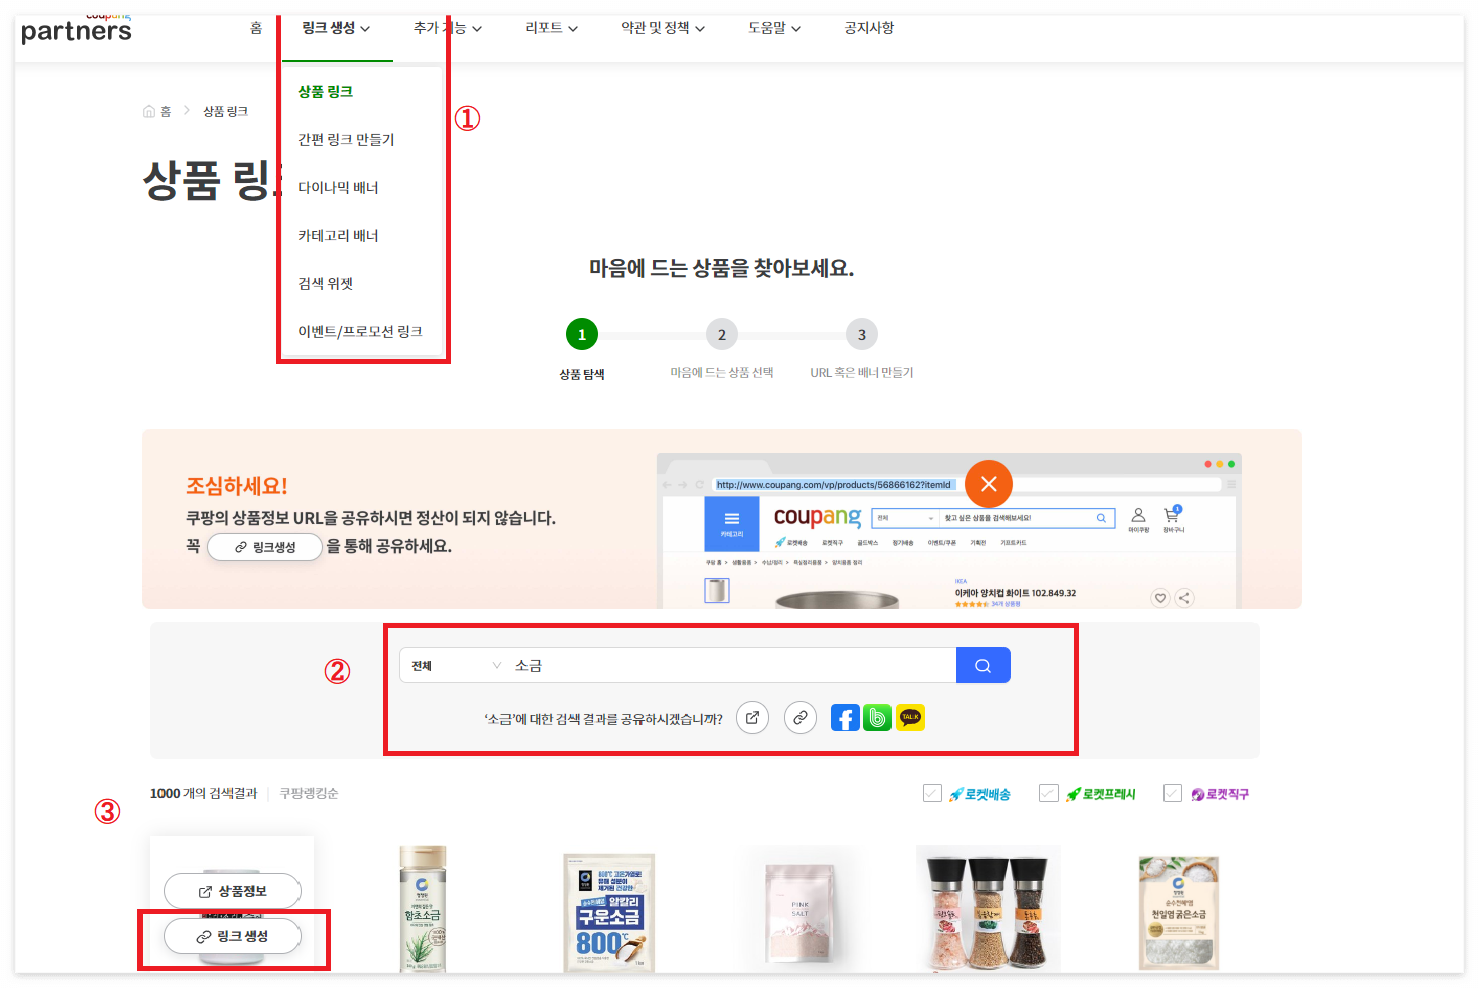The height and width of the screenshot is (988, 1479).
Task: Open search results via external-link icon
Action: pos(752,717)
